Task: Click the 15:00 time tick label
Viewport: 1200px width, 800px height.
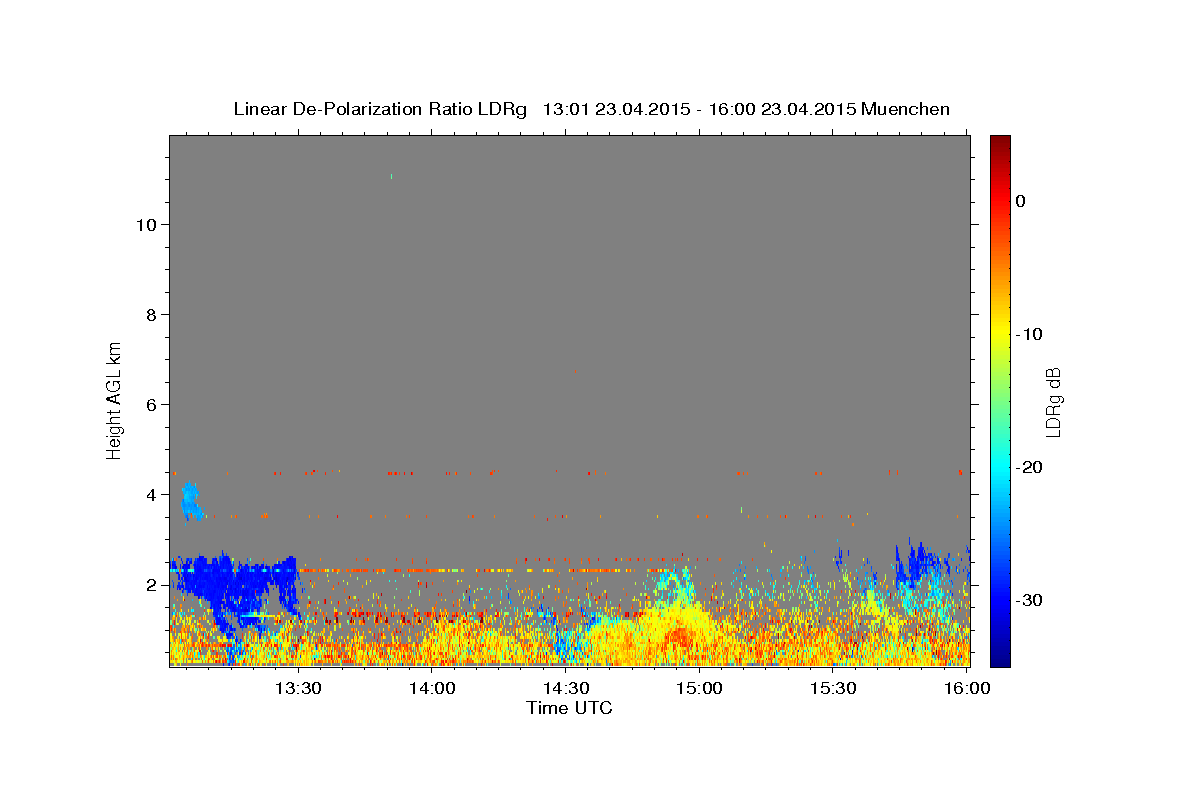Action: click(699, 688)
